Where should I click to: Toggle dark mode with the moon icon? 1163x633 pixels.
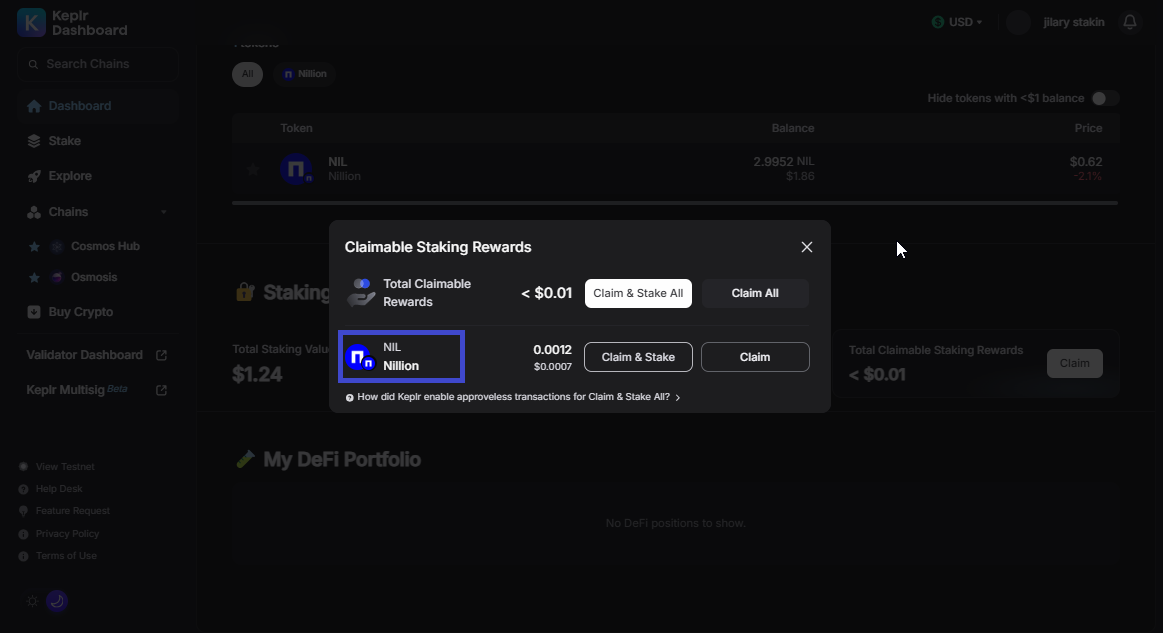[57, 600]
